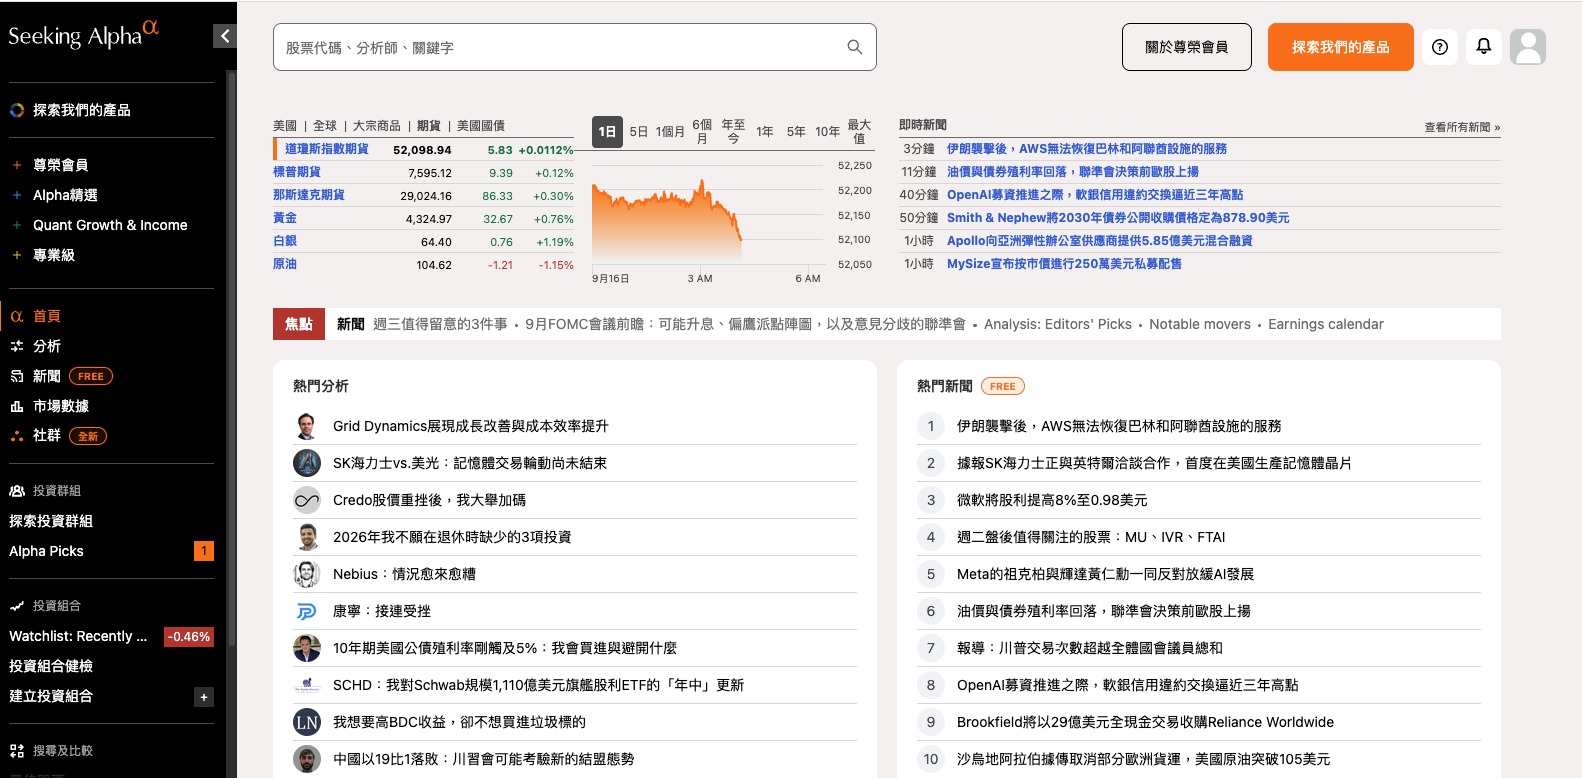The height and width of the screenshot is (778, 1582).
Task: Click the search input field
Action: pyautogui.click(x=575, y=47)
